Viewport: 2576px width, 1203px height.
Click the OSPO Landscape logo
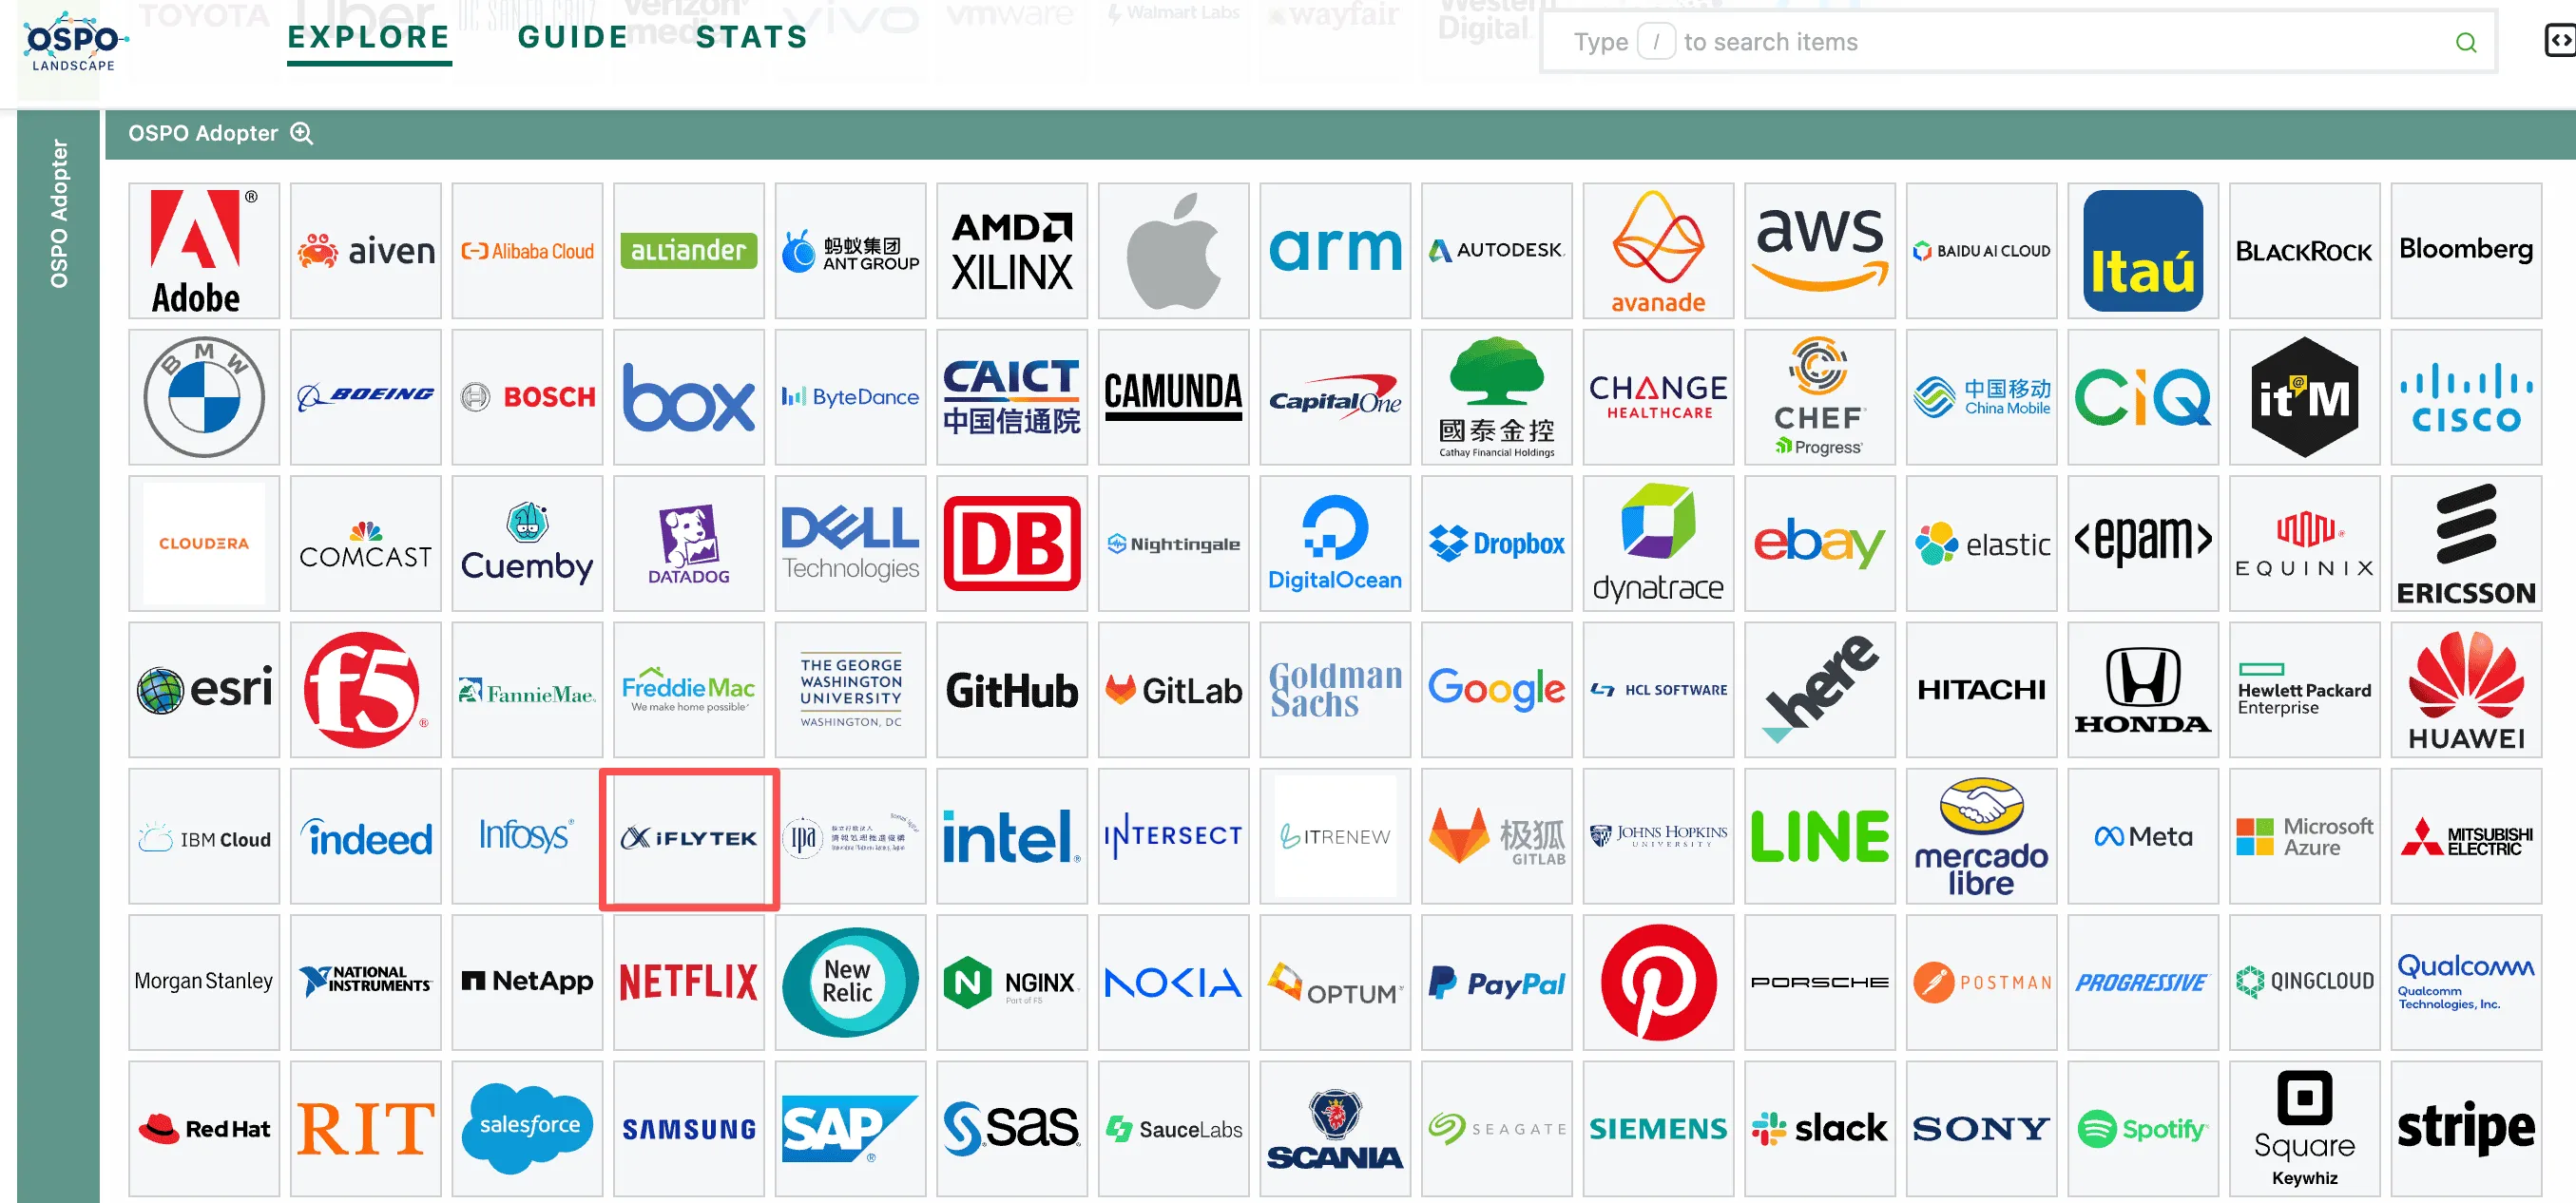tap(75, 42)
